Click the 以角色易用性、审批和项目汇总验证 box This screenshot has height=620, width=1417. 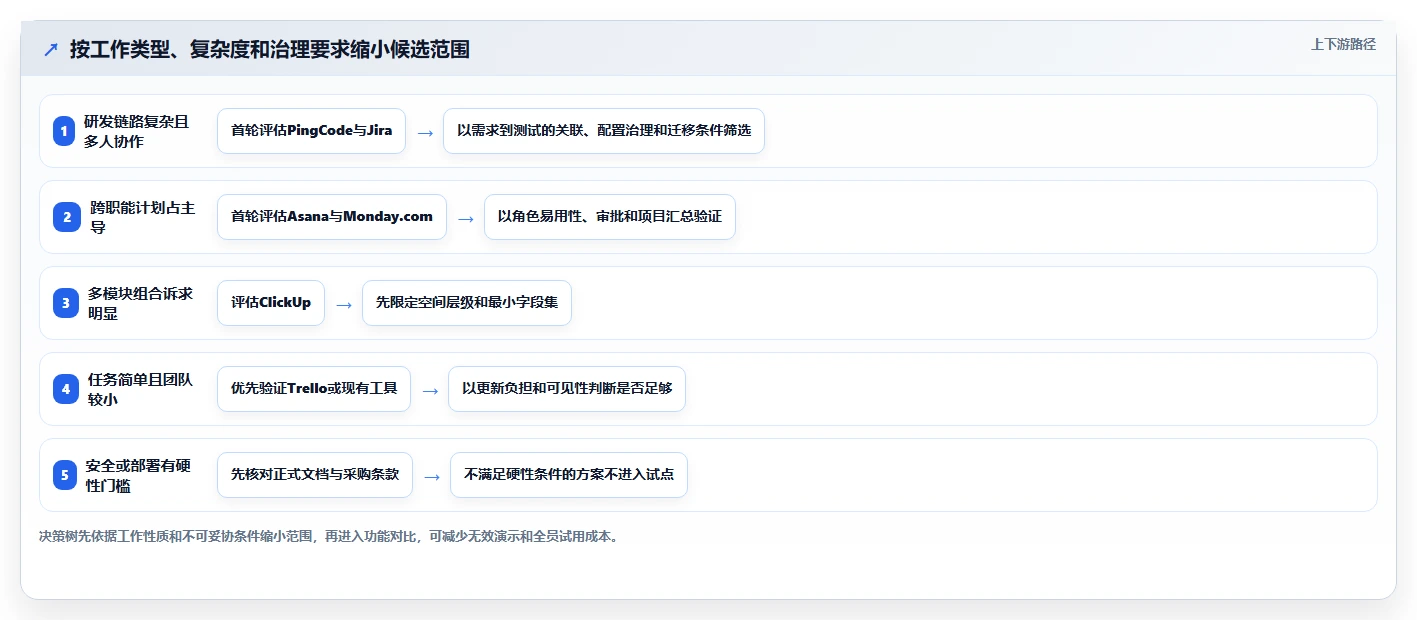click(610, 217)
